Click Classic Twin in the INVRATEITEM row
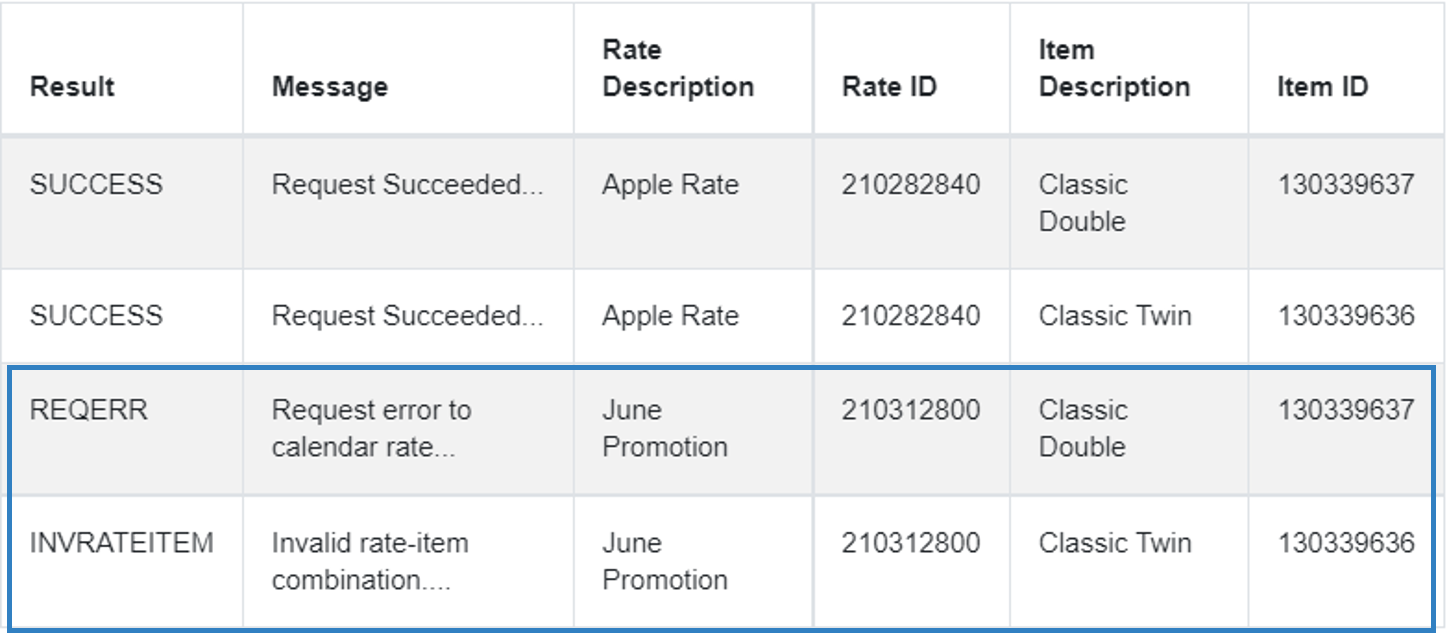This screenshot has width=1449, height=633. pos(1115,544)
